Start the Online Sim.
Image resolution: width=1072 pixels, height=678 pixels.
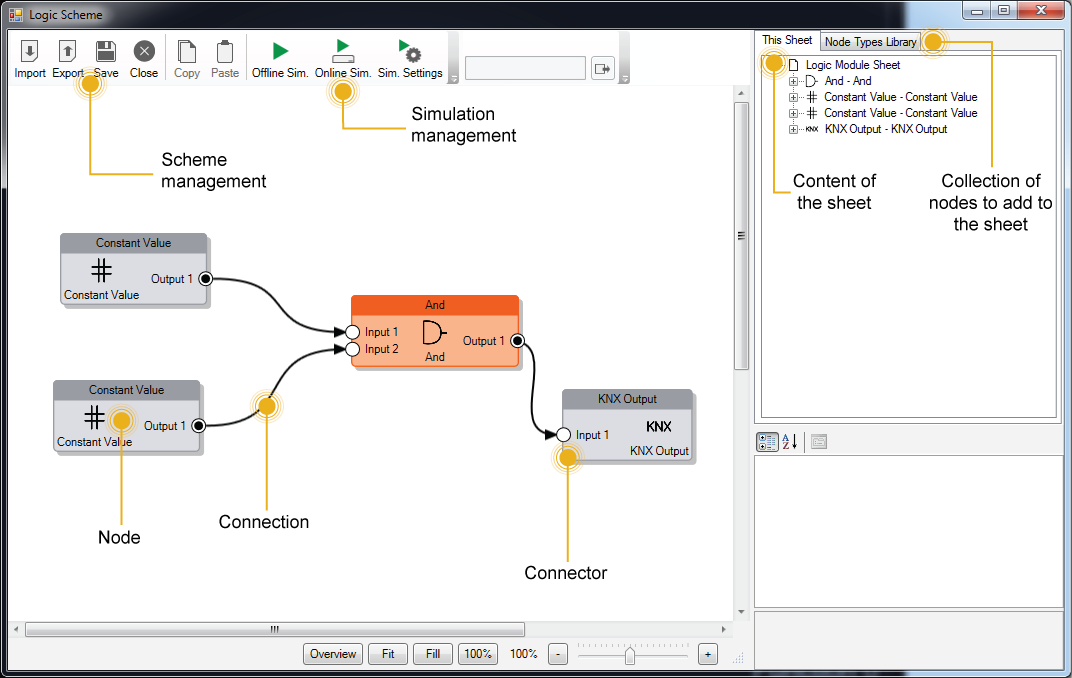pos(343,59)
